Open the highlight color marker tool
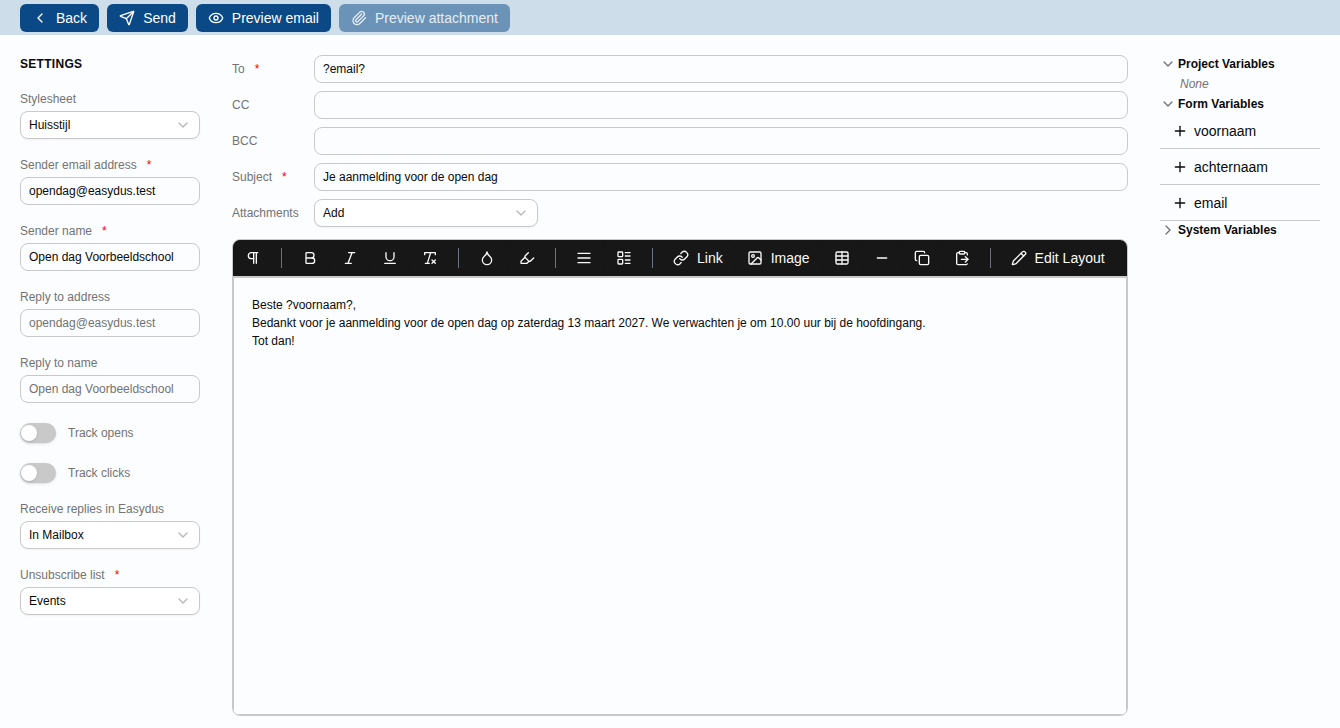Screen dimensions: 1340x728 (527, 258)
